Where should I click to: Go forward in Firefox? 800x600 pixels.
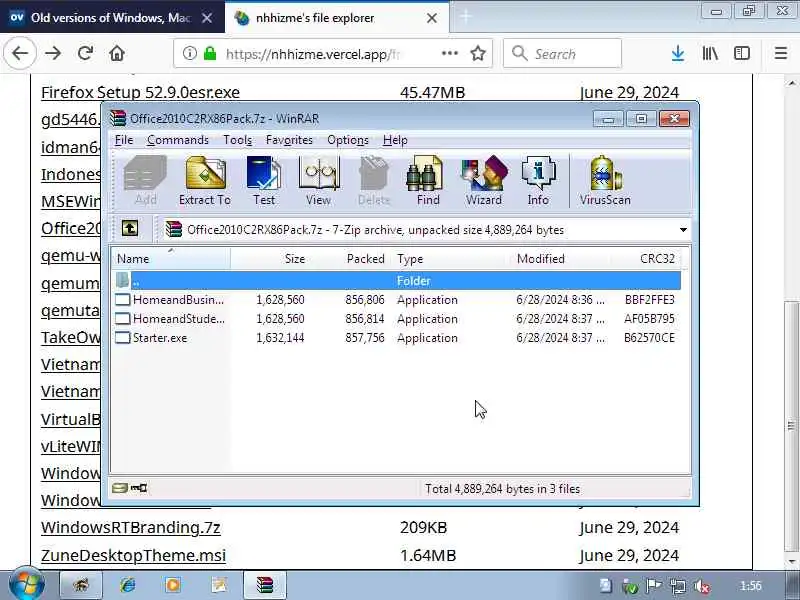point(53,53)
